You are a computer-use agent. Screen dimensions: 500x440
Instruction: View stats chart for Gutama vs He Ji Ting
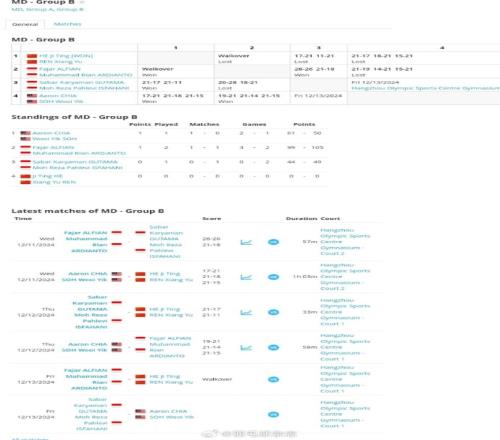pyautogui.click(x=246, y=312)
